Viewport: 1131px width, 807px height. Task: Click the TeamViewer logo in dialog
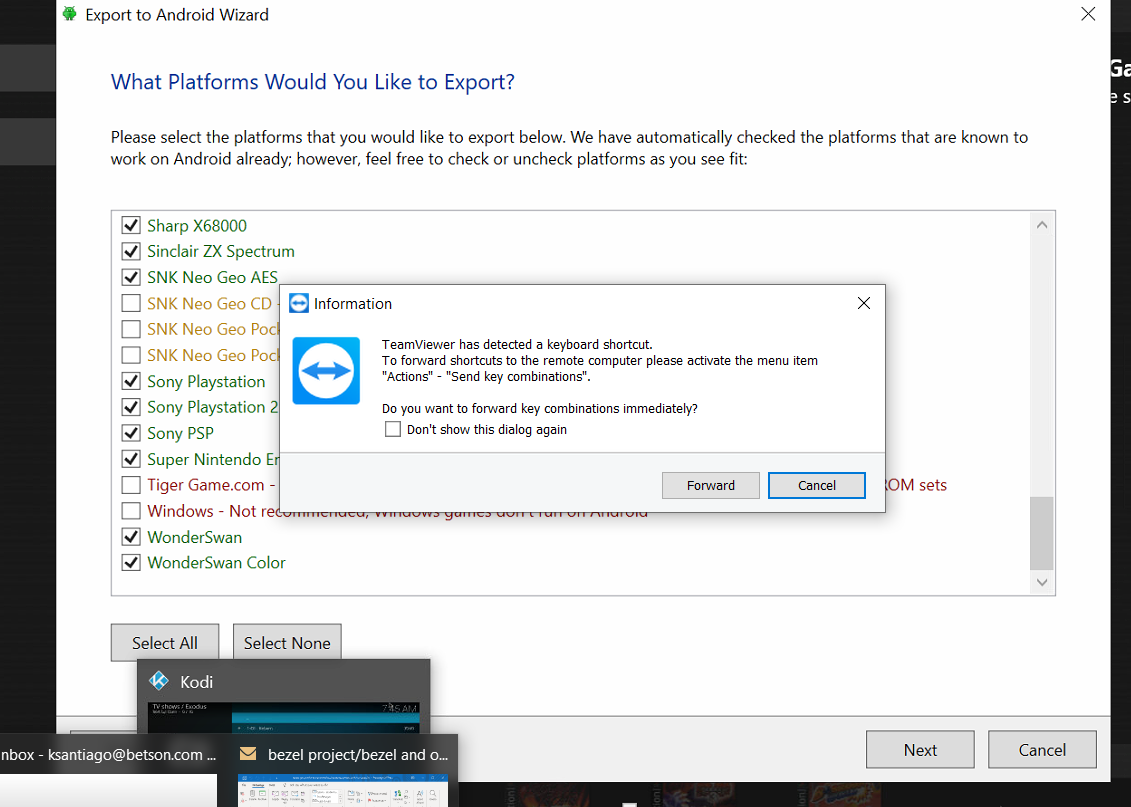click(x=326, y=371)
